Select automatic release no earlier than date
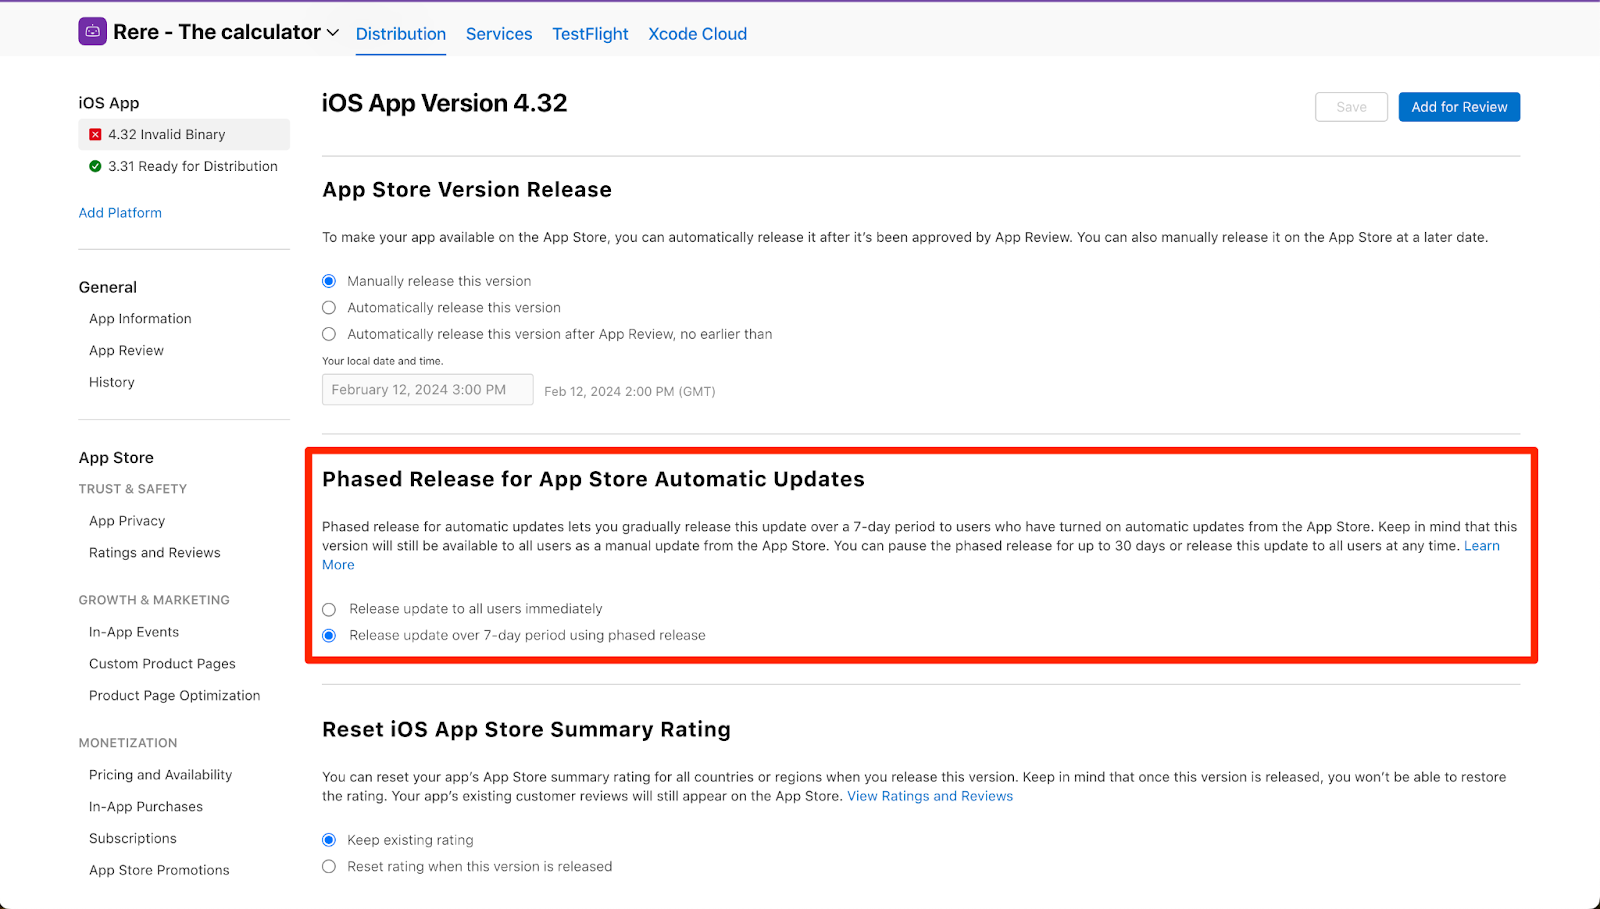1600x909 pixels. [x=329, y=334]
